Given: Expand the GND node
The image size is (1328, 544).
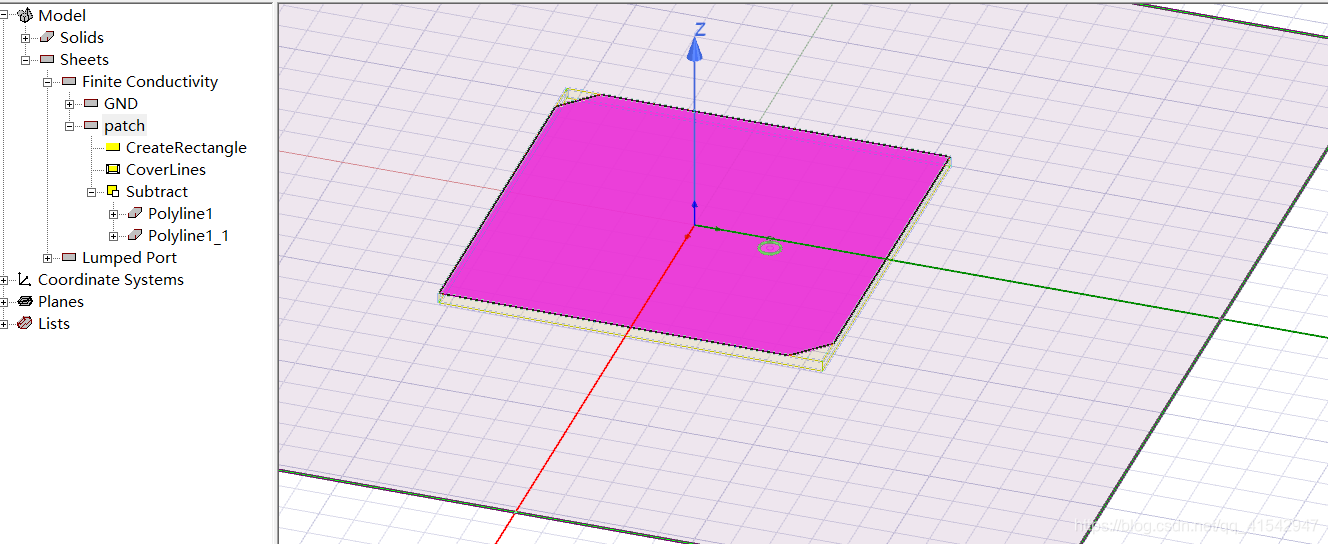Looking at the screenshot, I should point(69,103).
